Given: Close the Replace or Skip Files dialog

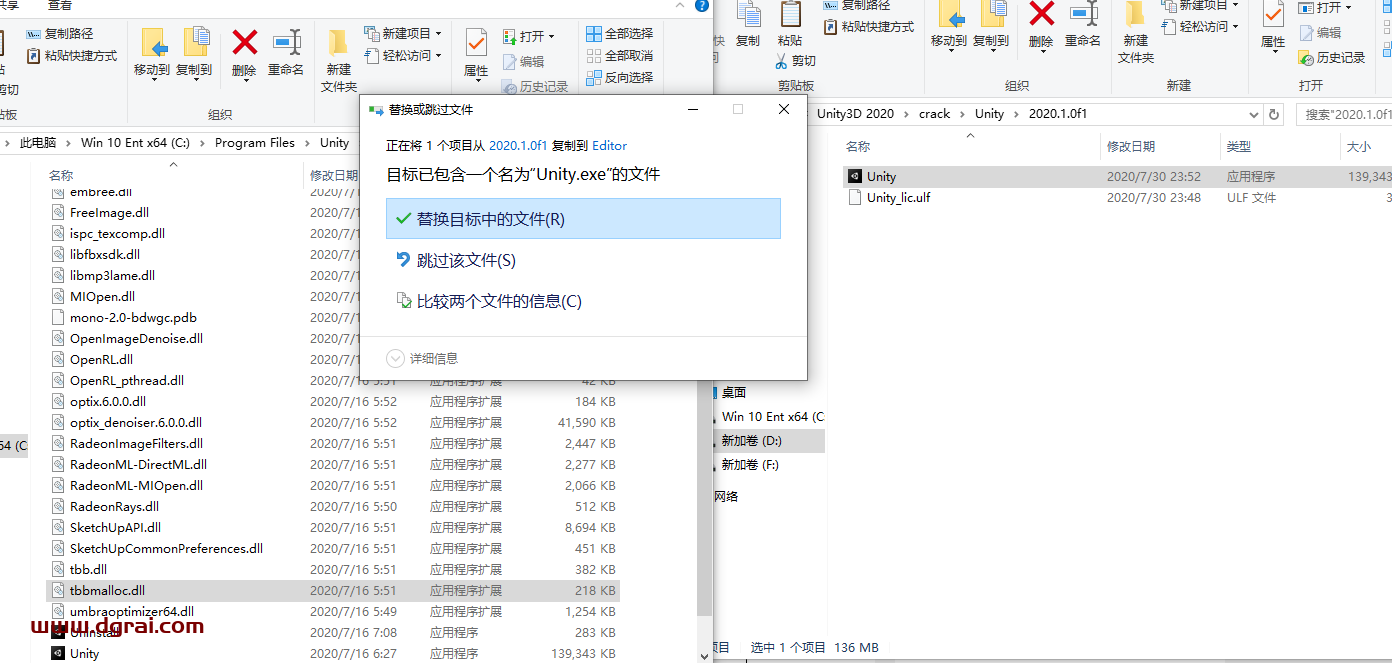Looking at the screenshot, I should pos(784,110).
